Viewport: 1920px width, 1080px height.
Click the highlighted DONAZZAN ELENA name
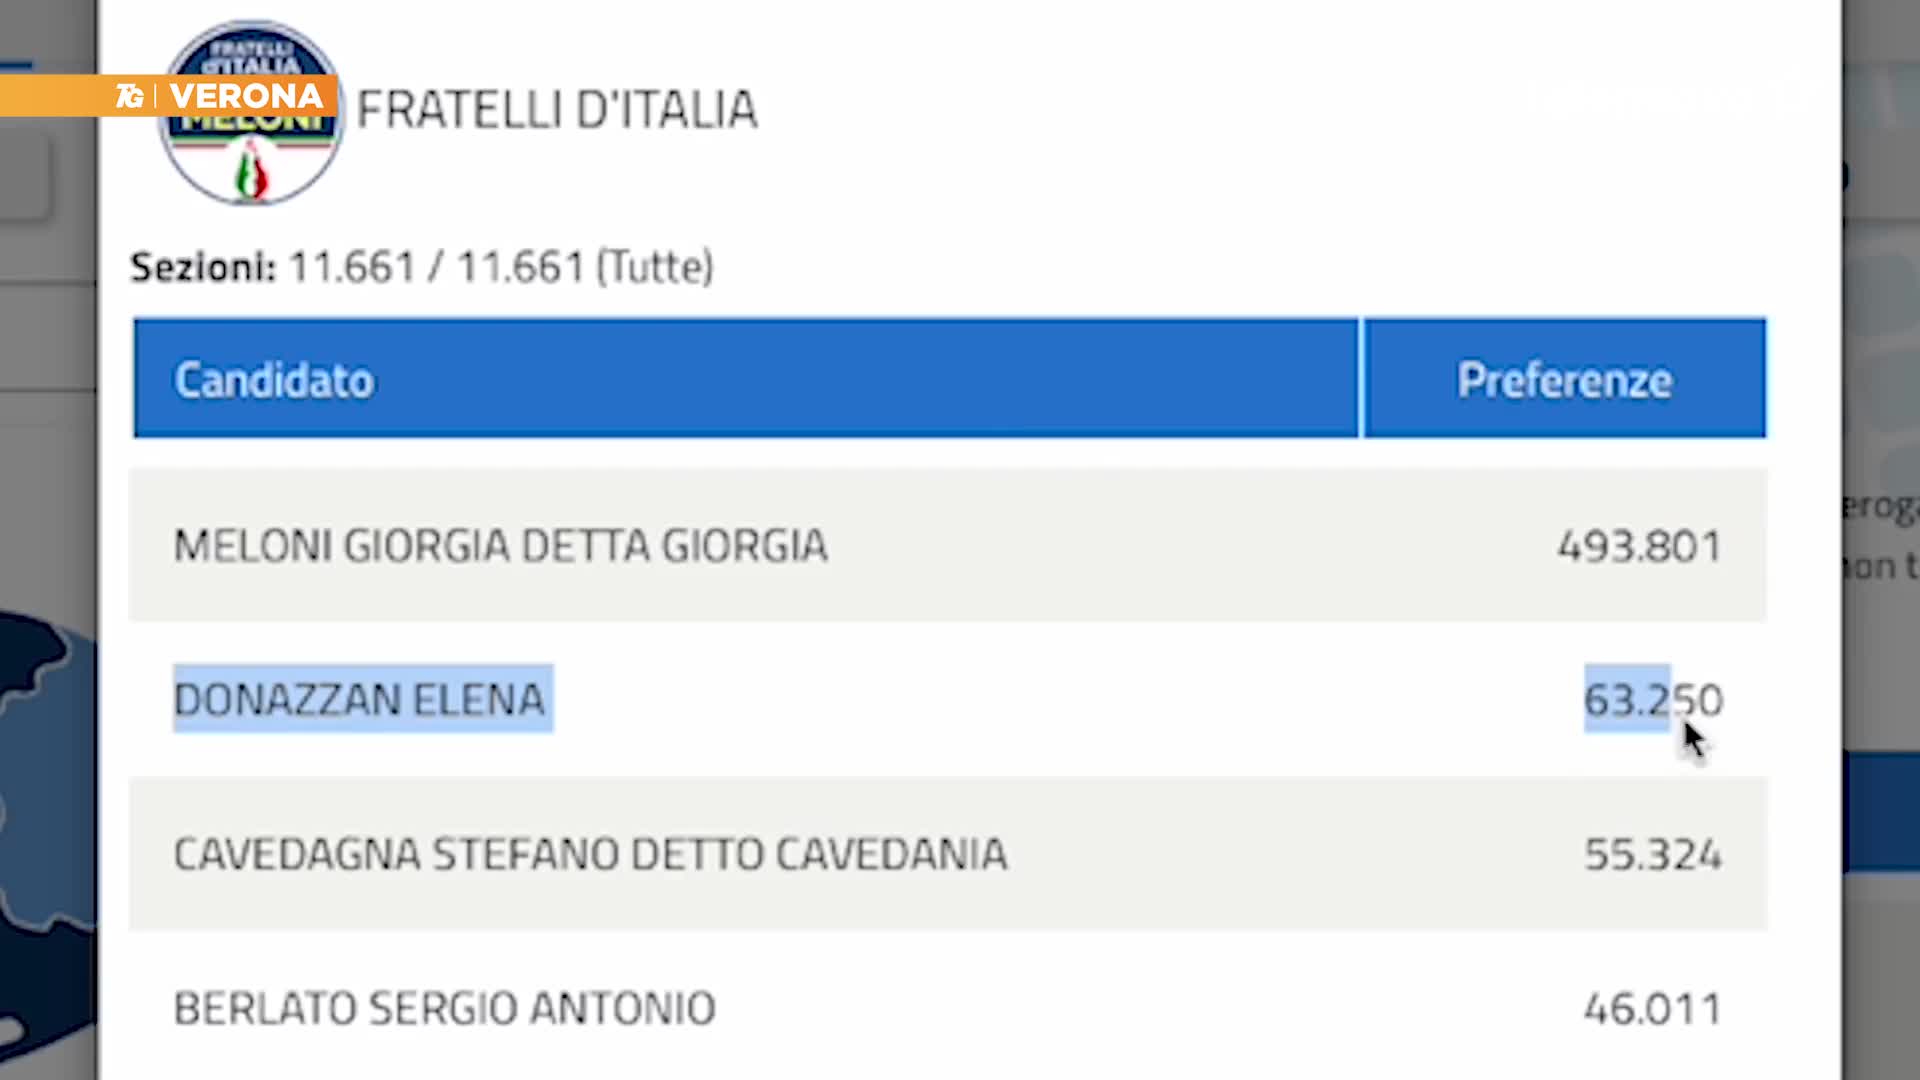point(360,699)
